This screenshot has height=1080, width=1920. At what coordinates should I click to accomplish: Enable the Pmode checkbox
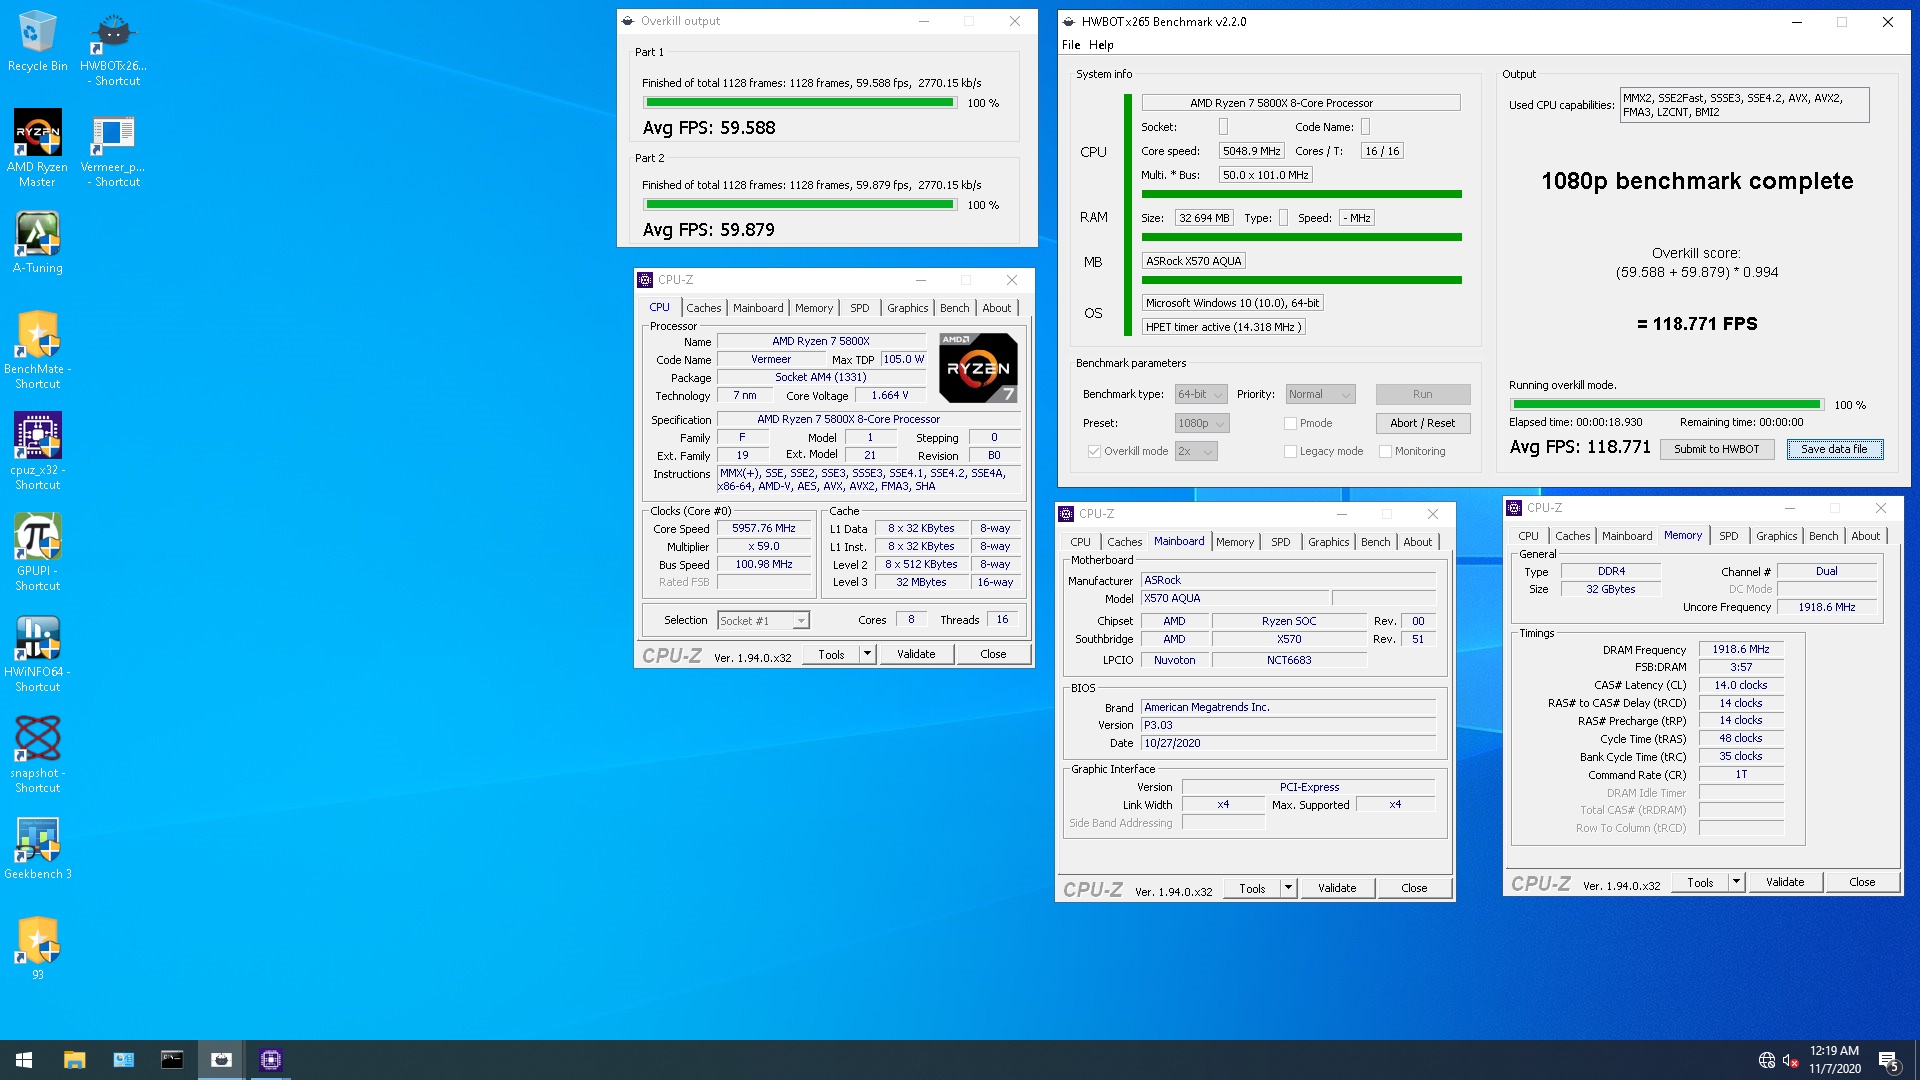1290,423
